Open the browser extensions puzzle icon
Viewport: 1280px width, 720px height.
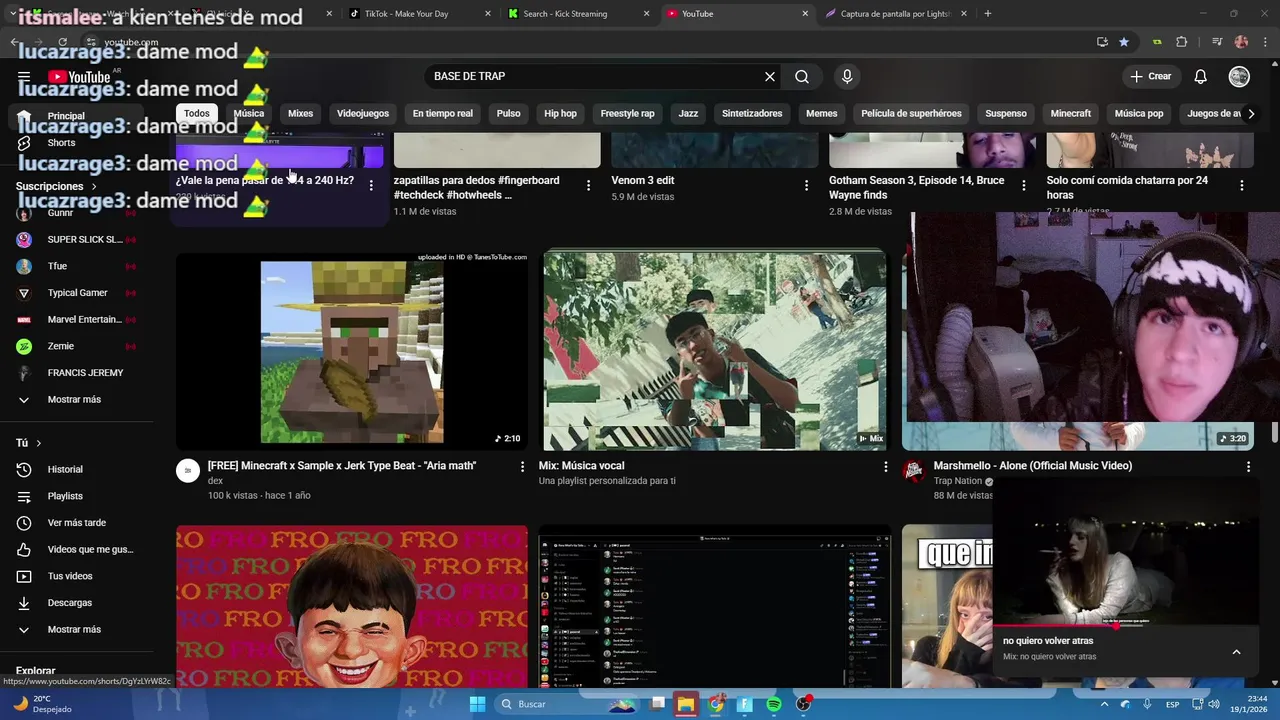[x=1181, y=42]
